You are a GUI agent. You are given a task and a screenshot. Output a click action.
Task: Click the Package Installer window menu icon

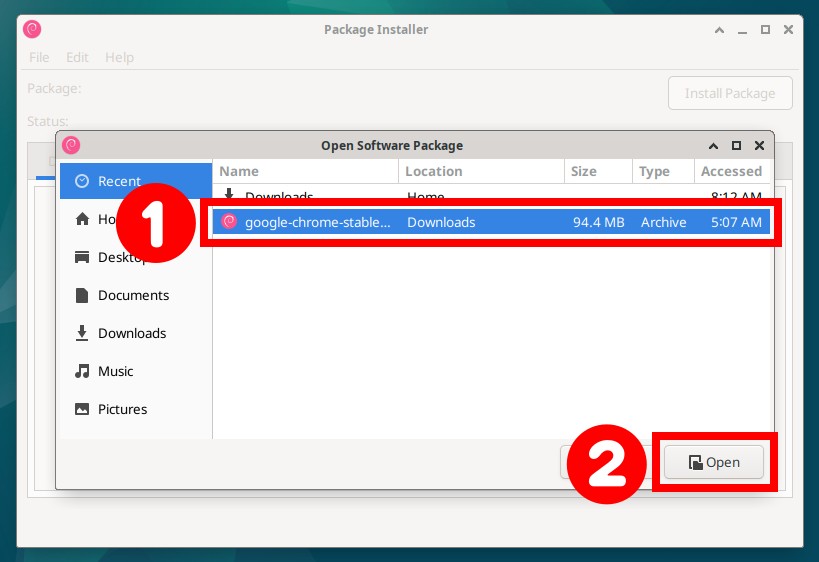point(32,29)
